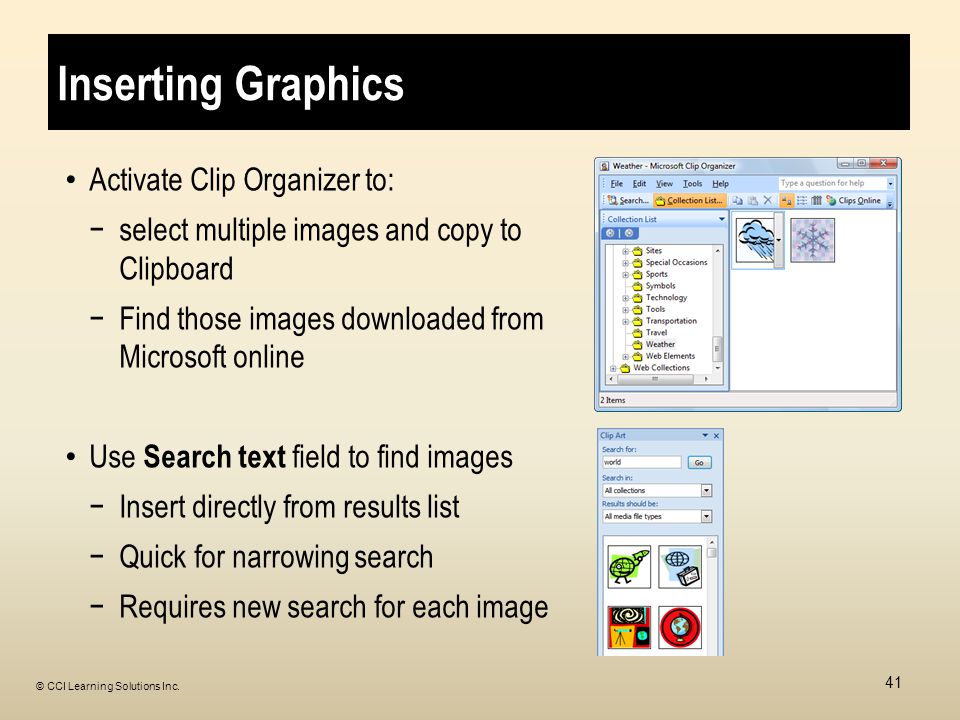Select the galaxy and telescope clip

coord(629,628)
